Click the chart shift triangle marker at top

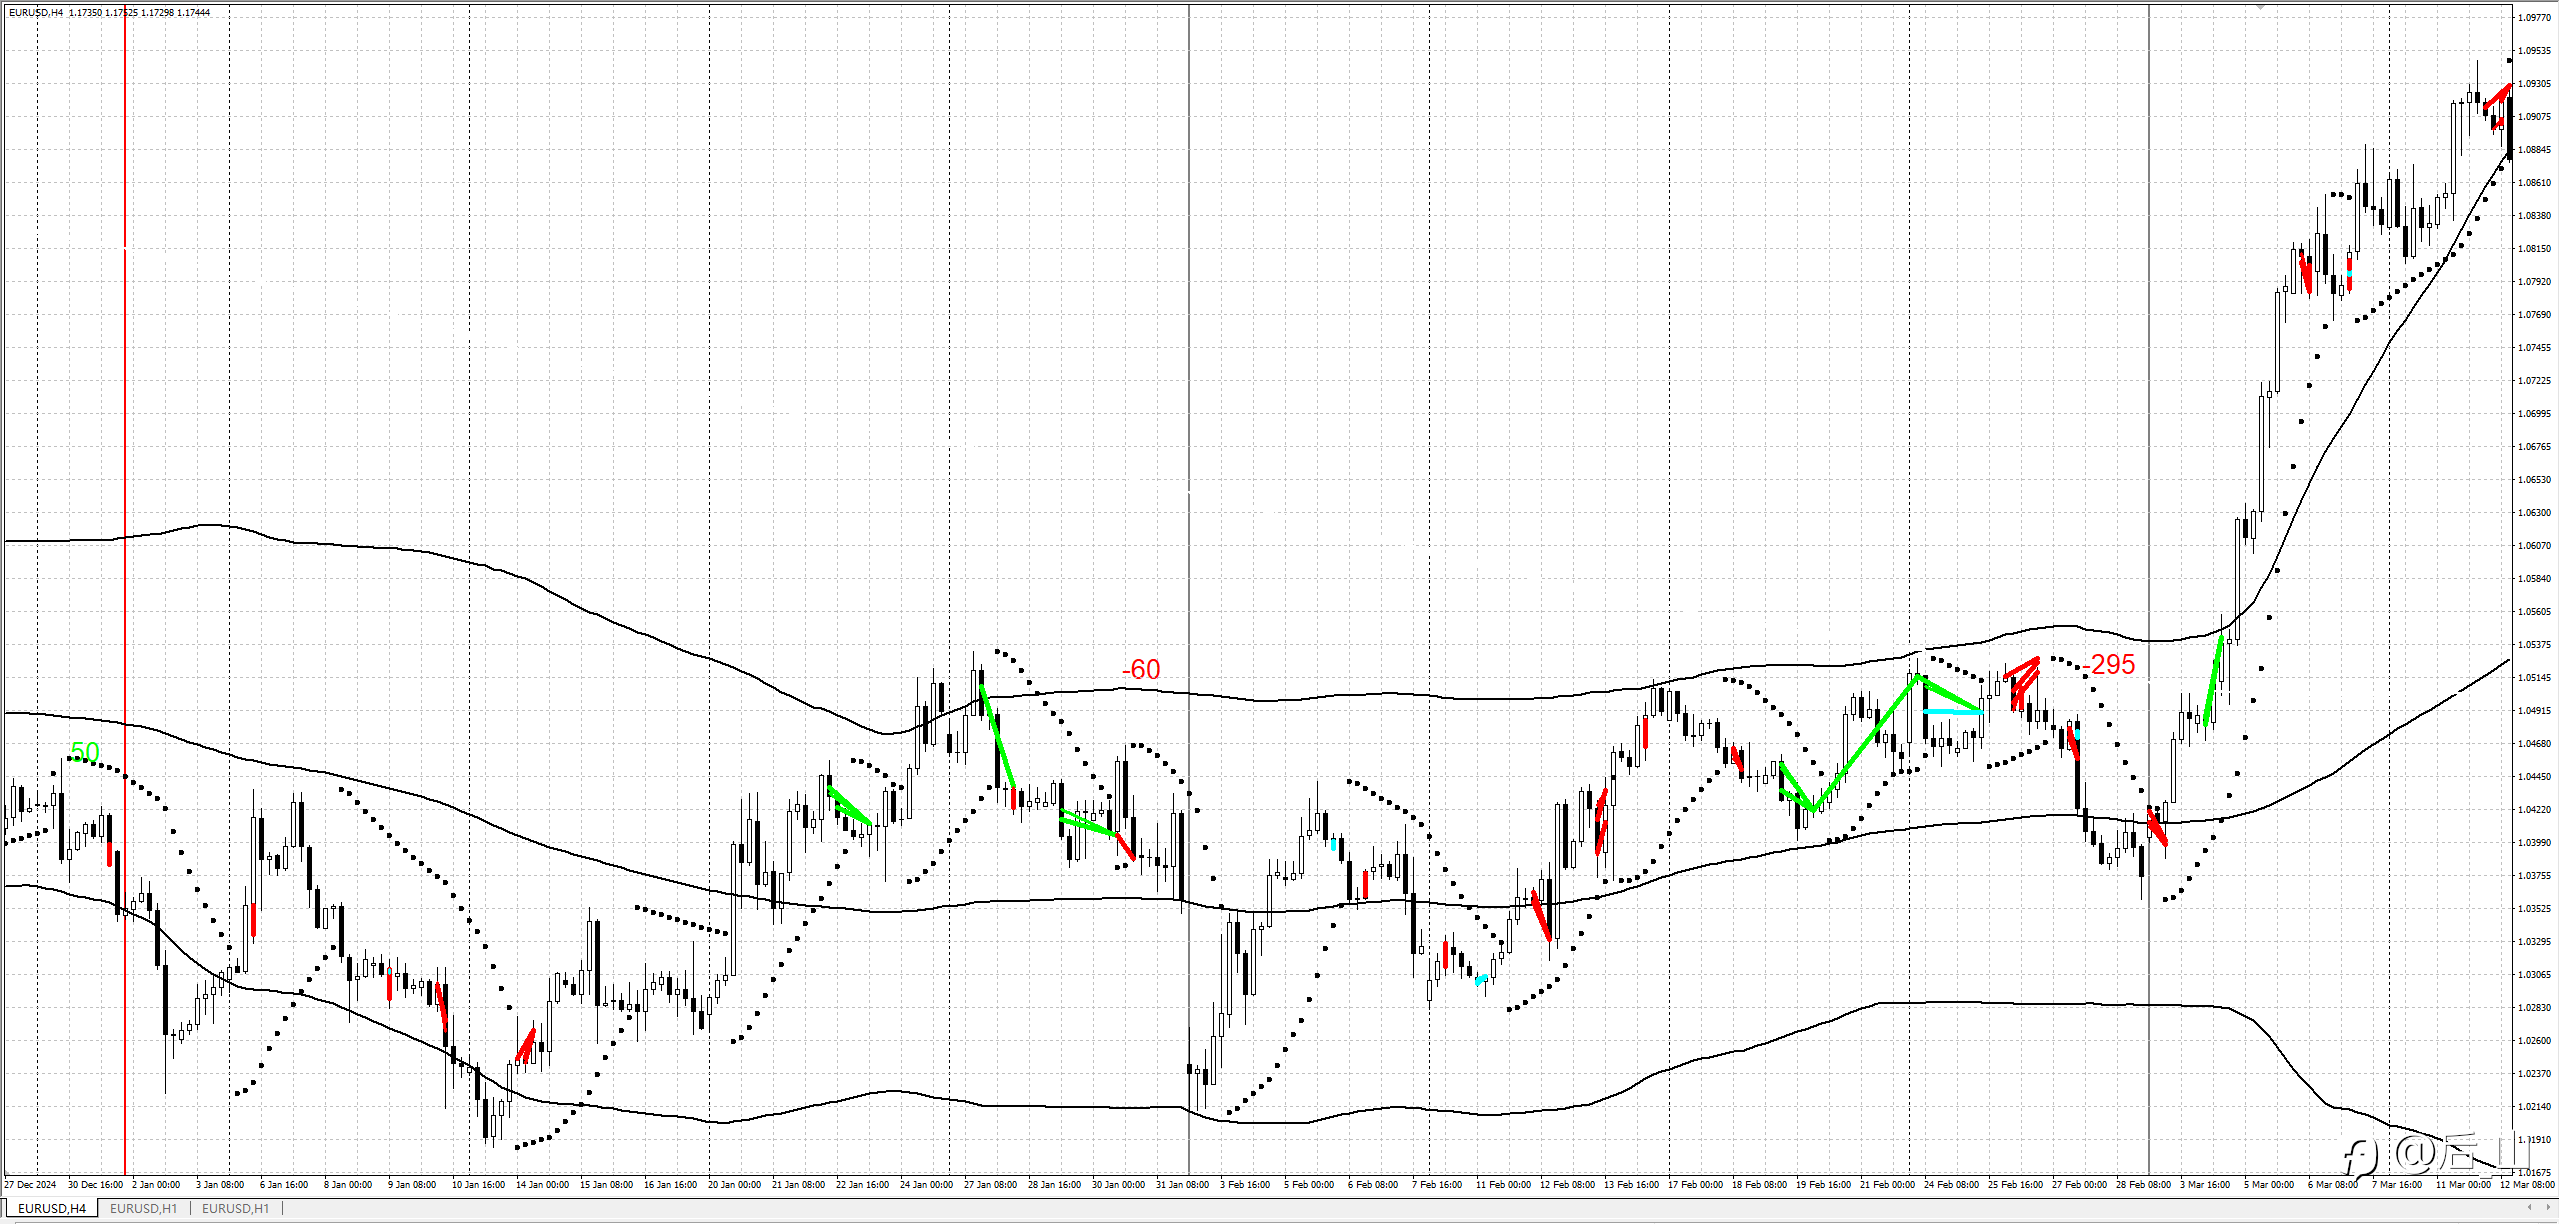pyautogui.click(x=2259, y=7)
